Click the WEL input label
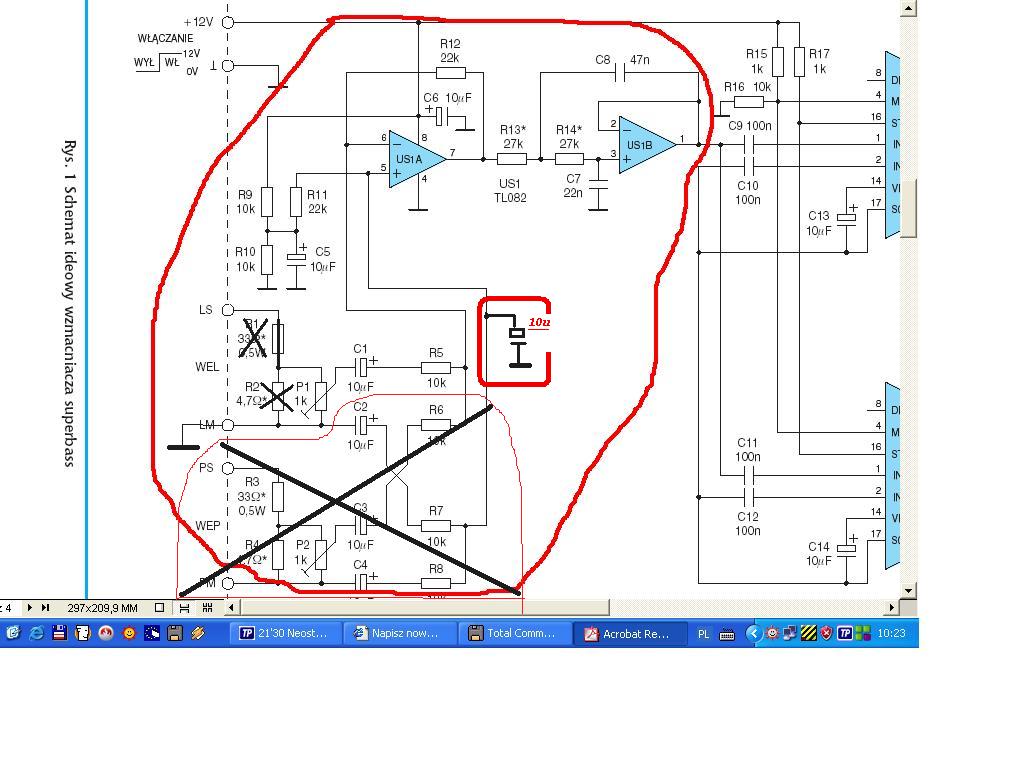 pyautogui.click(x=207, y=367)
